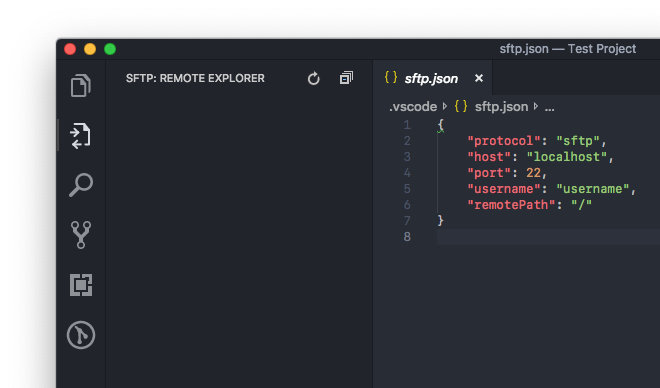
Task: Expand breadcrumb arrow after .vscode
Action: tap(445, 106)
